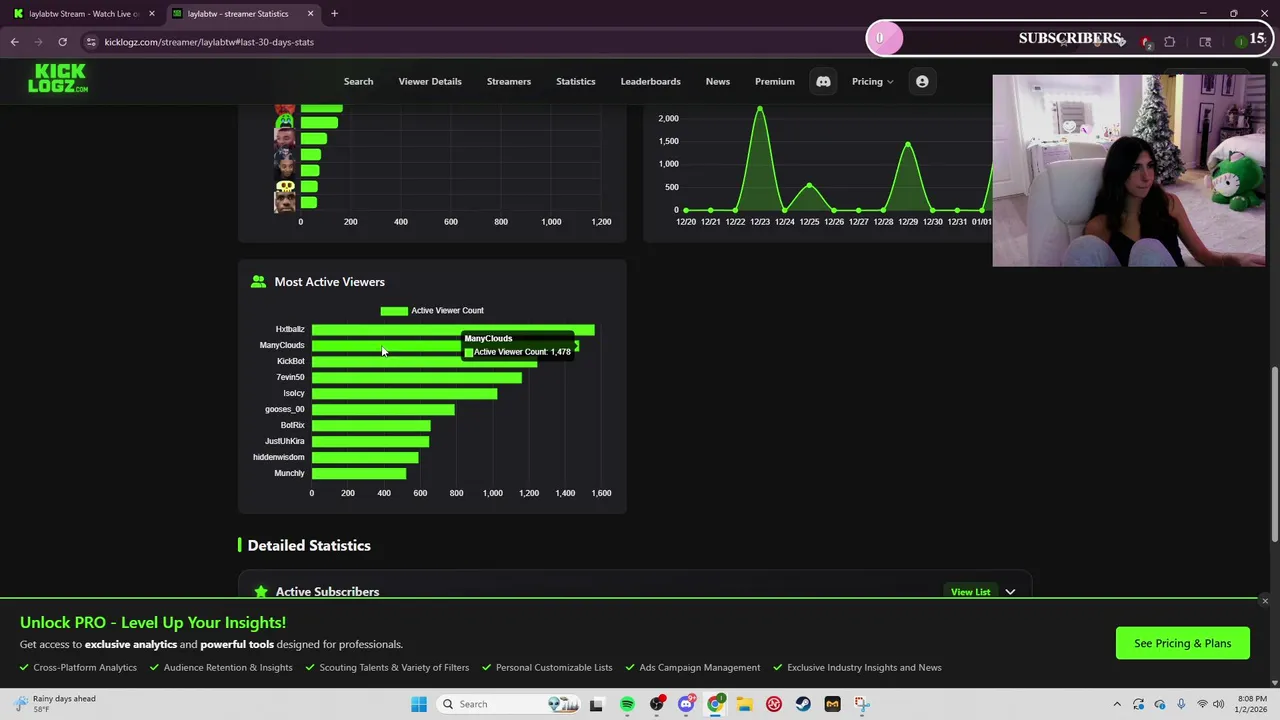This screenshot has width=1280, height=720.
Task: Click the webcam overlay thumbnail
Action: click(1129, 171)
